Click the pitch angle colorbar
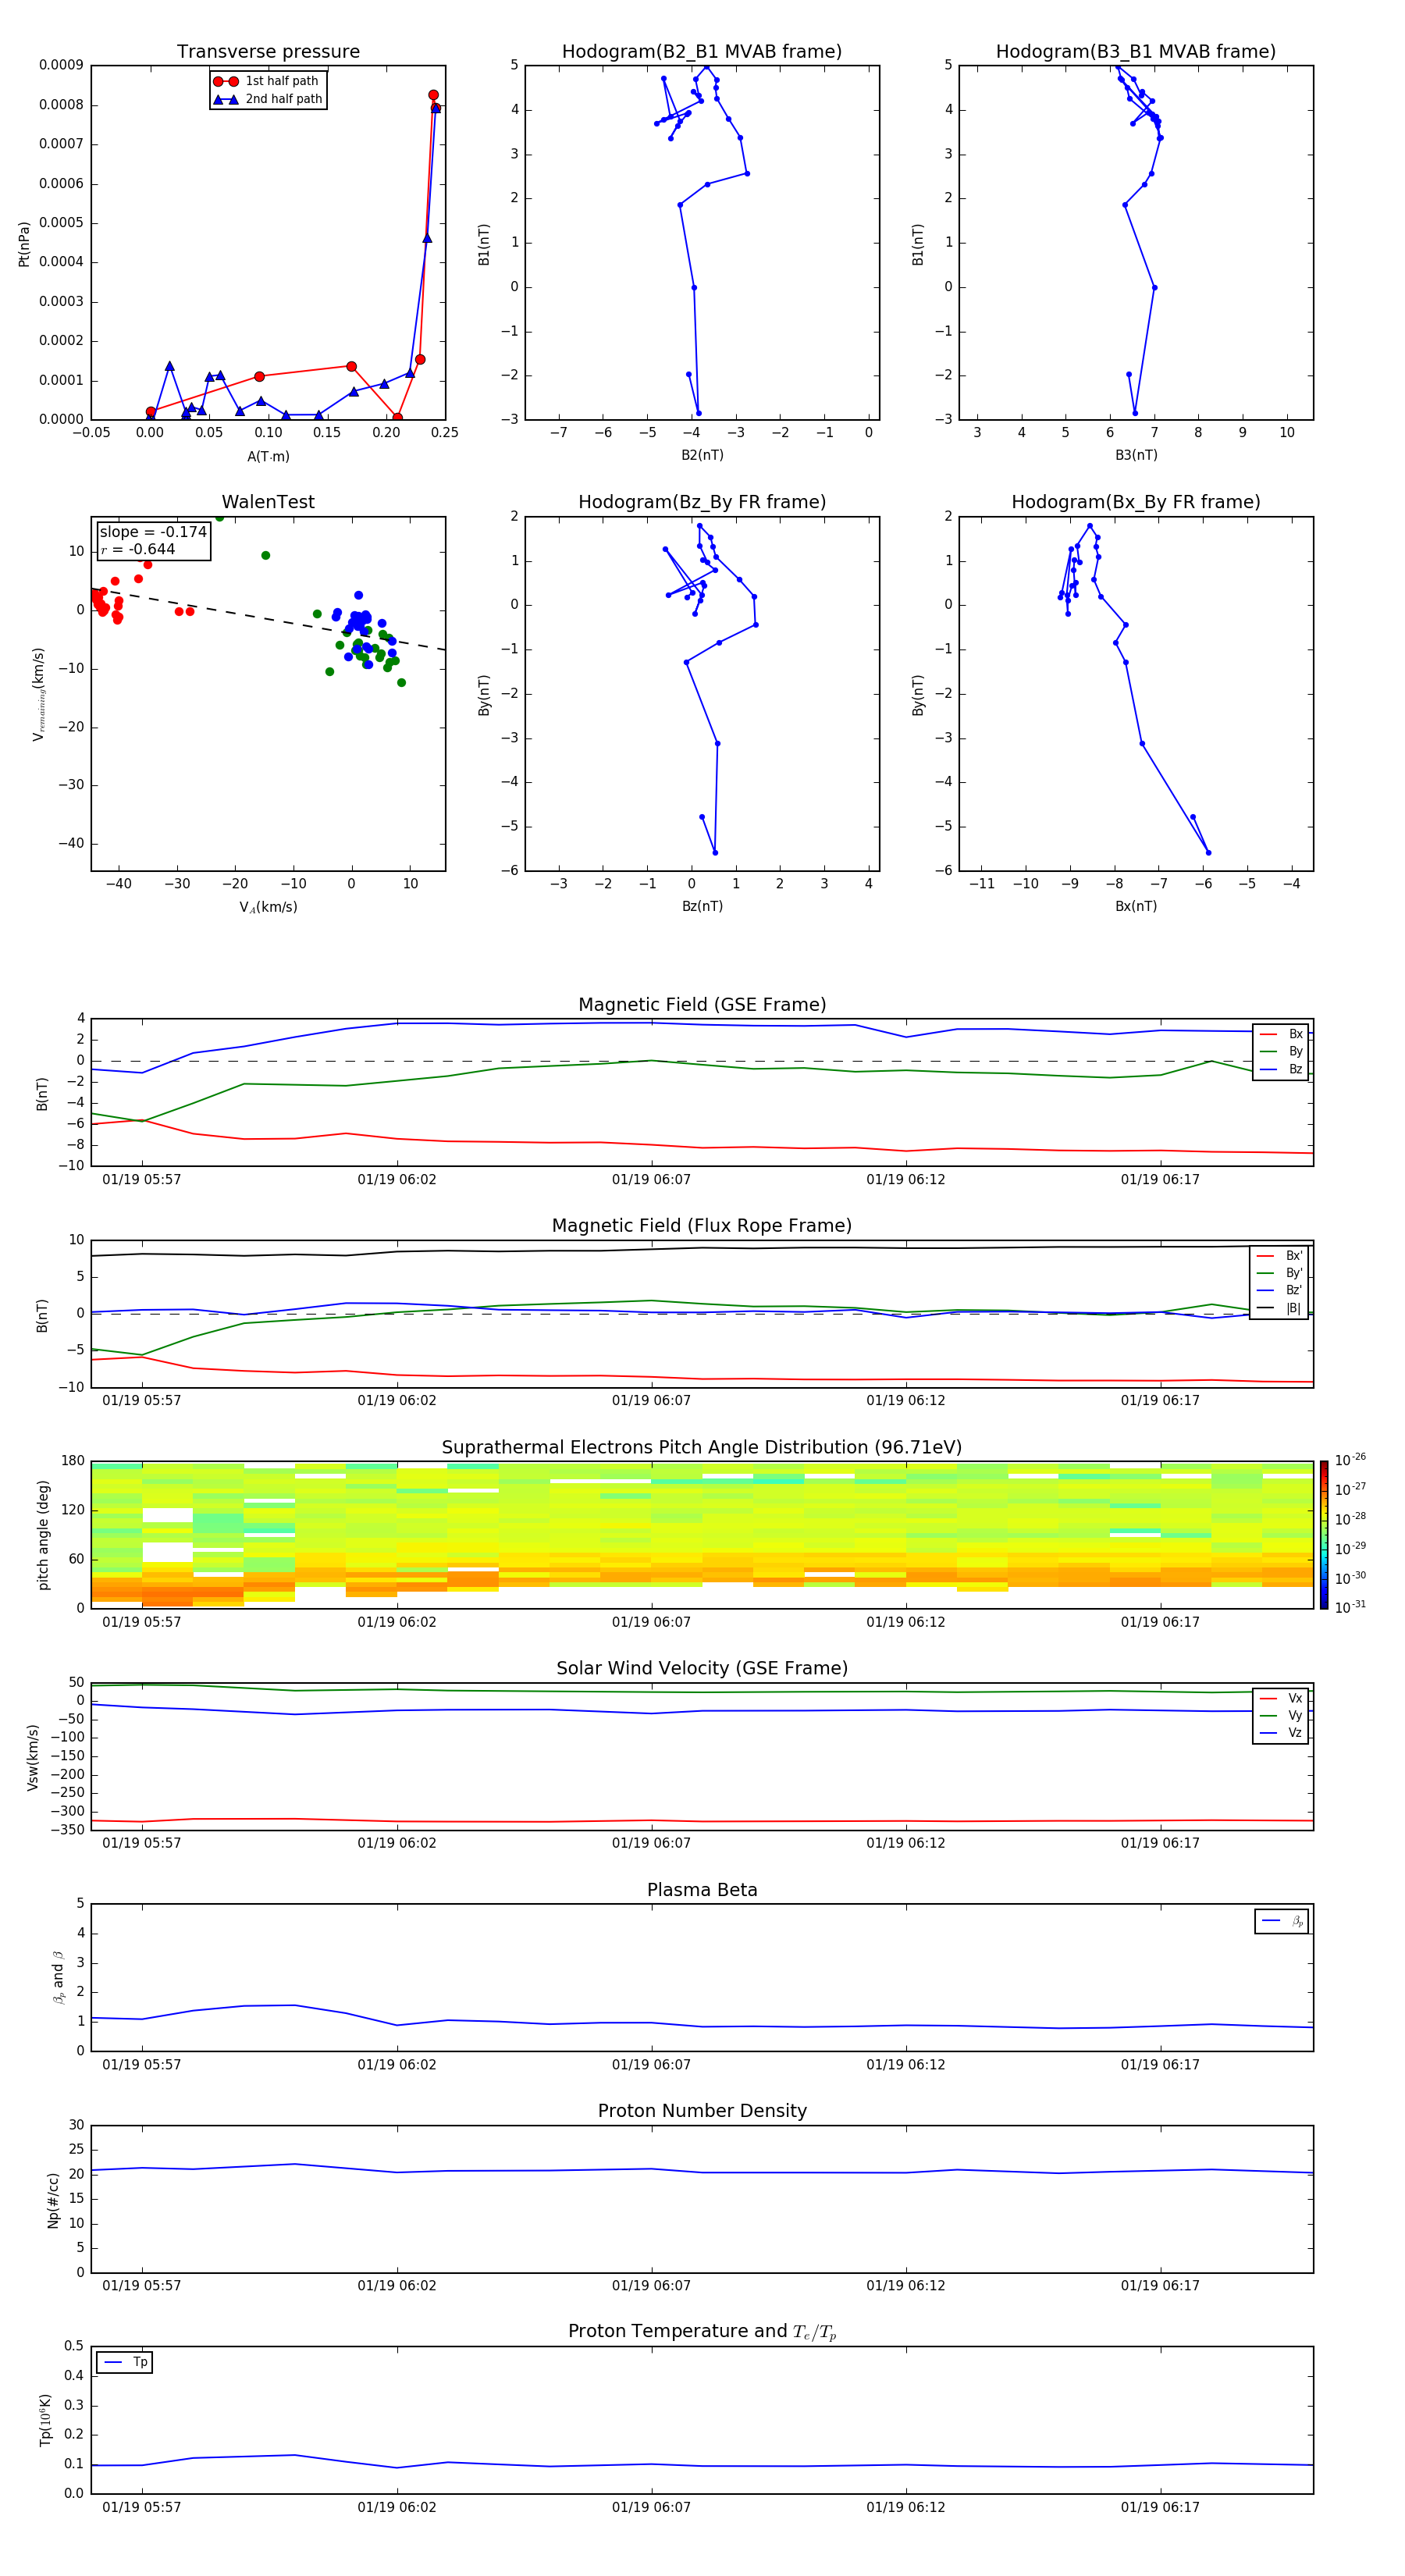 pos(1323,1535)
